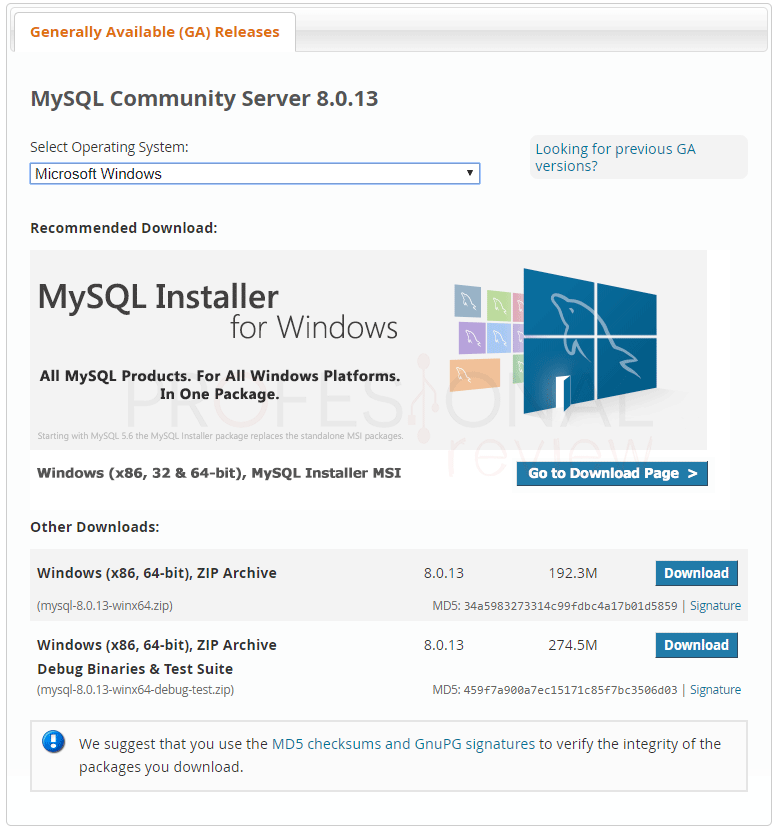Viewport: 777px width, 831px height.
Task: Expand the Select Operating System dropdown
Action: (254, 174)
